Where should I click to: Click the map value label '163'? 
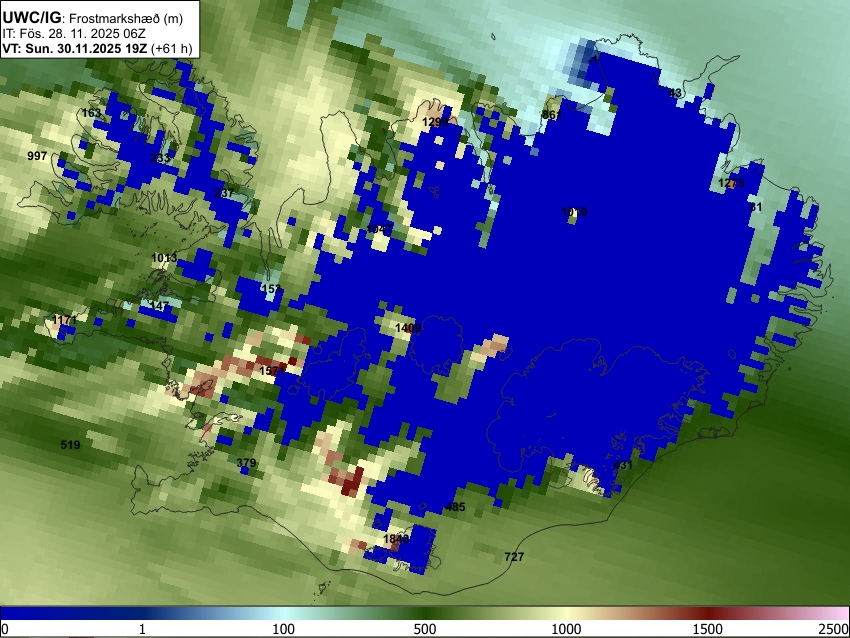click(91, 113)
